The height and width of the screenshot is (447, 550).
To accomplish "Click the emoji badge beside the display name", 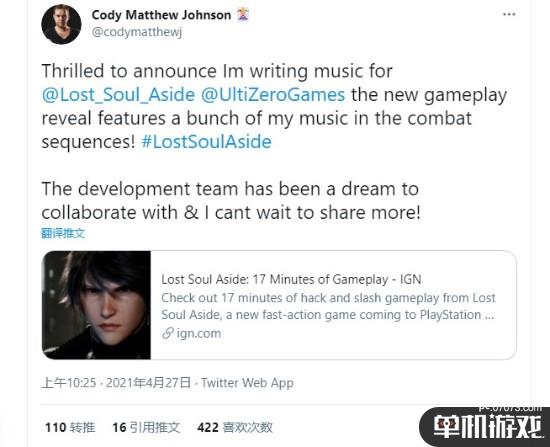I will pos(242,15).
